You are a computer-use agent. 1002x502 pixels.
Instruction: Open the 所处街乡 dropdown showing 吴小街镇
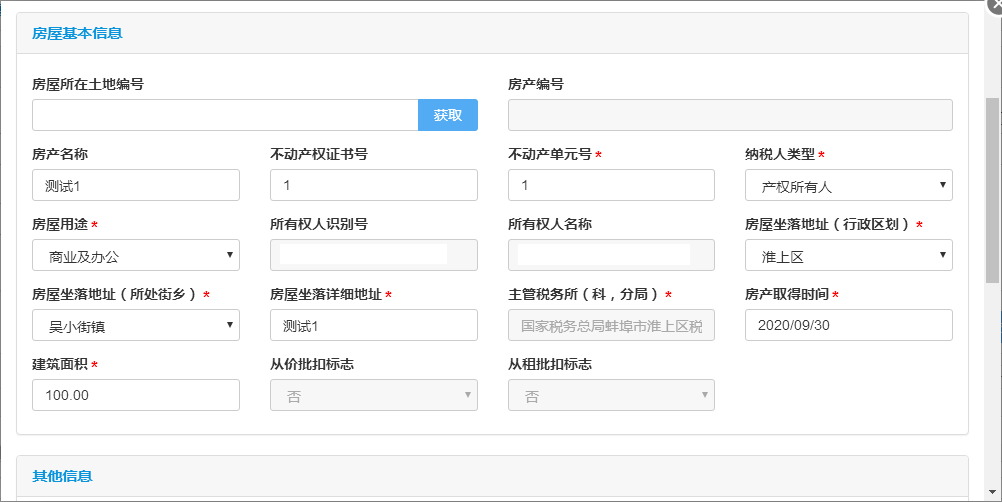[x=136, y=325]
